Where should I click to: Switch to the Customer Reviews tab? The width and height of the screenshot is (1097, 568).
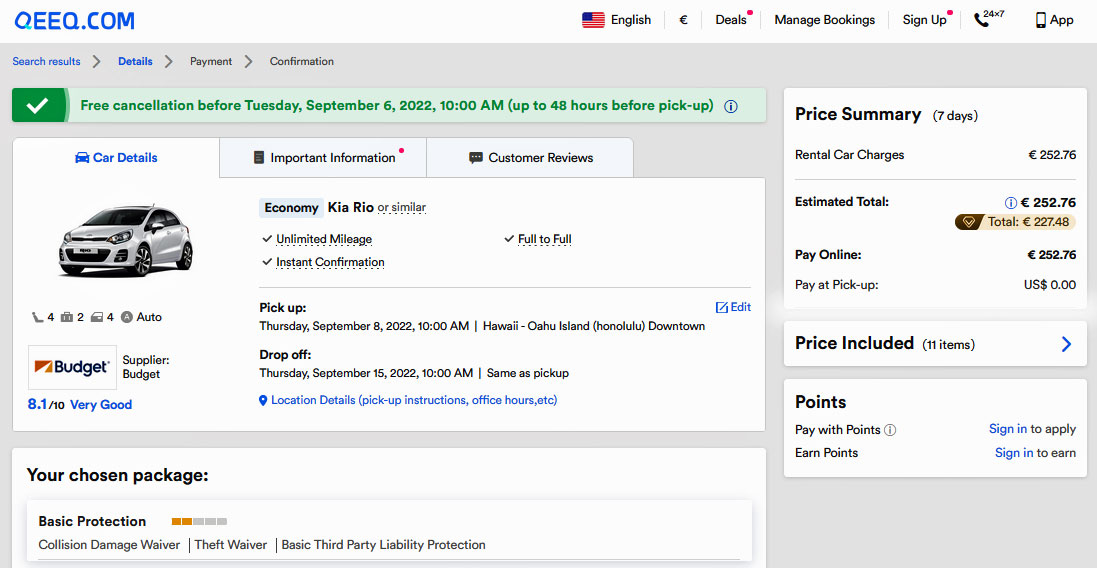click(x=530, y=158)
